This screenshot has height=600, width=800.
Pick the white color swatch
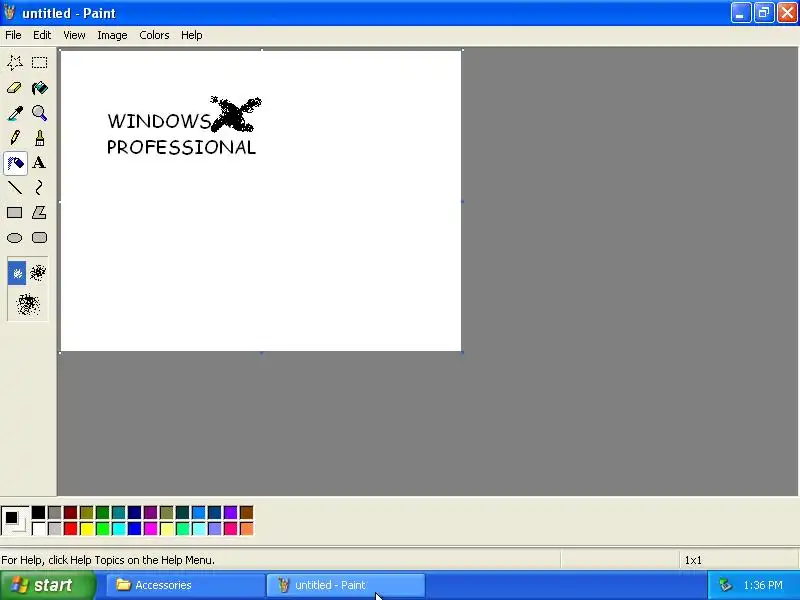pyautogui.click(x=38, y=528)
